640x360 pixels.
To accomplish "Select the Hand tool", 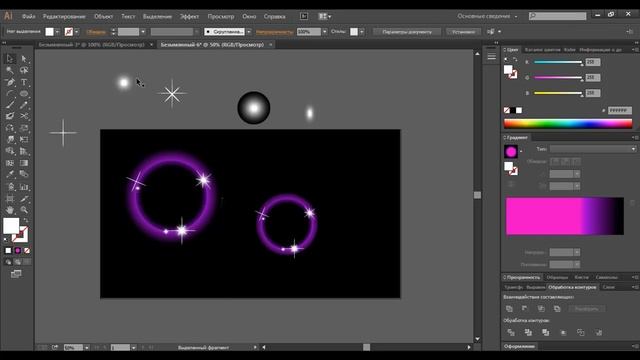I will [10, 210].
